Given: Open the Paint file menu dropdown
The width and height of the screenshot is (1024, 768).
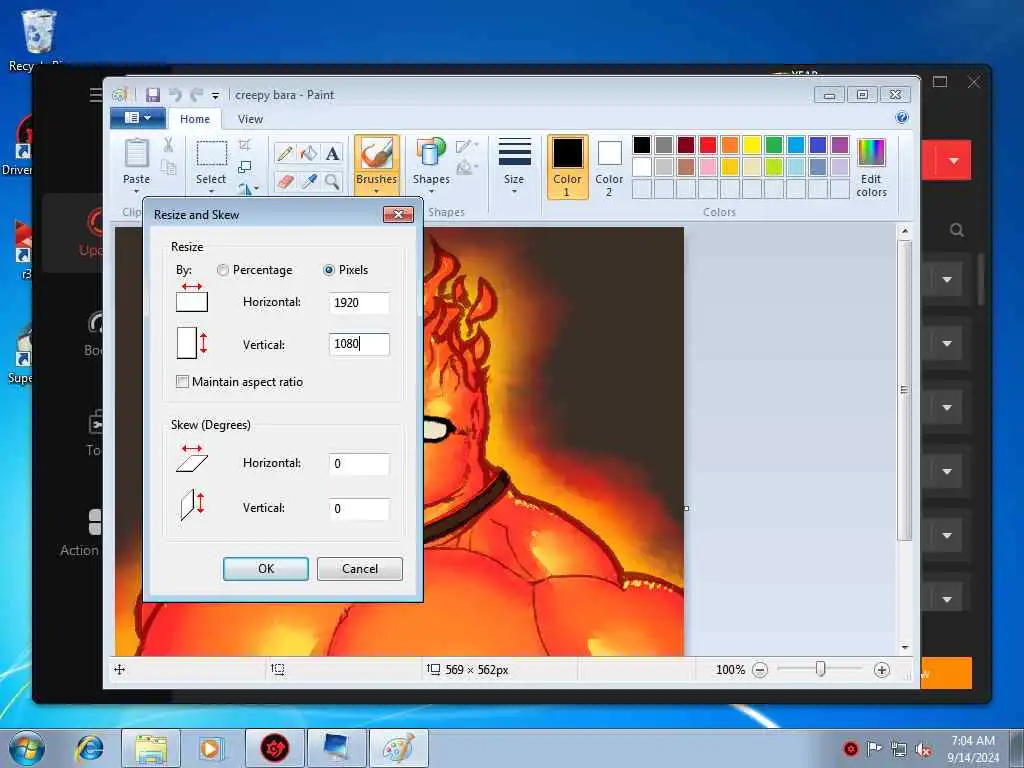Looking at the screenshot, I should [x=138, y=118].
